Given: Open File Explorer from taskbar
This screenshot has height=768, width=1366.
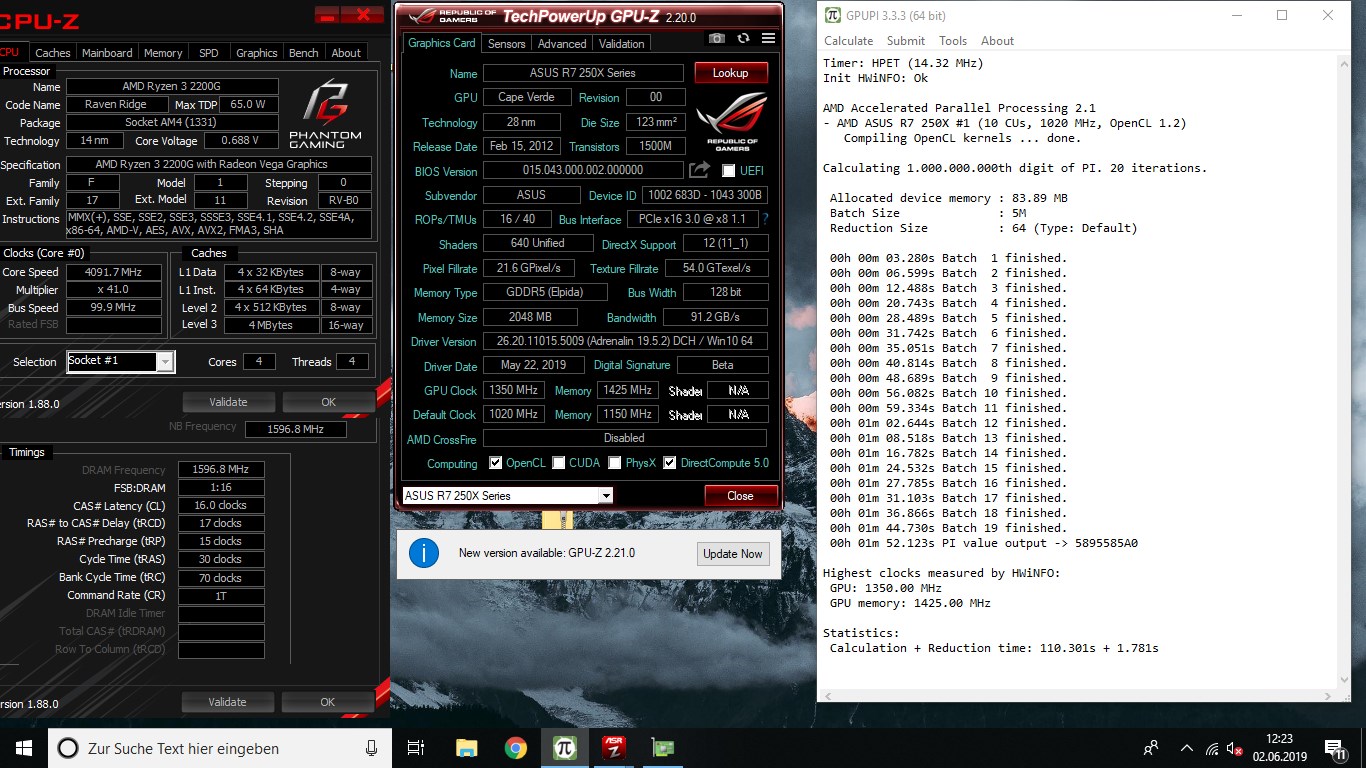Looking at the screenshot, I should 466,747.
